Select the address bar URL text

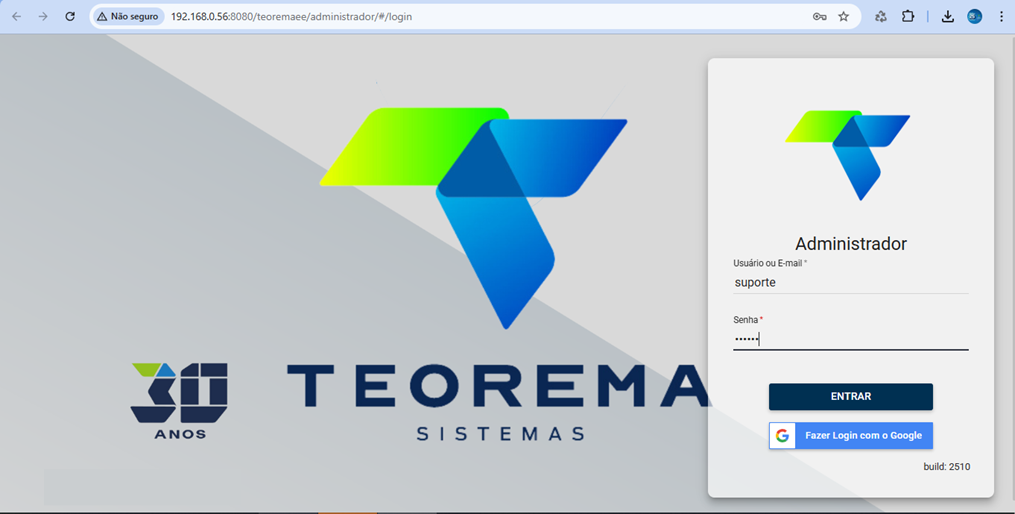pyautogui.click(x=291, y=17)
